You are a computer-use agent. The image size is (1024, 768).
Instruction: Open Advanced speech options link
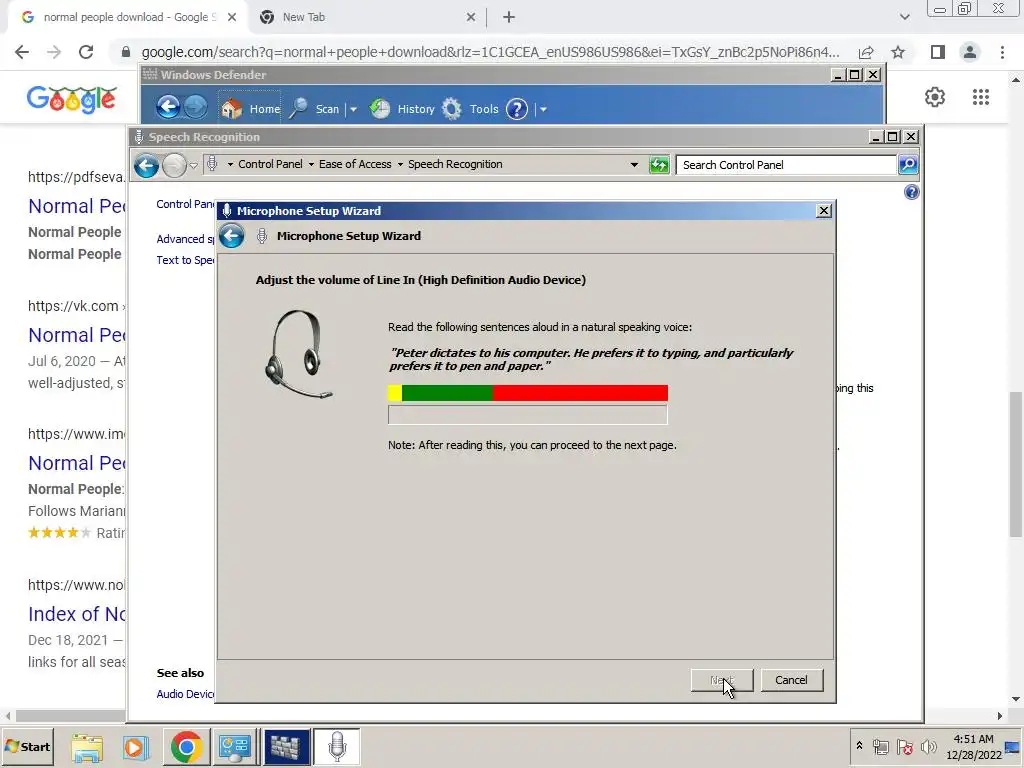click(x=185, y=239)
